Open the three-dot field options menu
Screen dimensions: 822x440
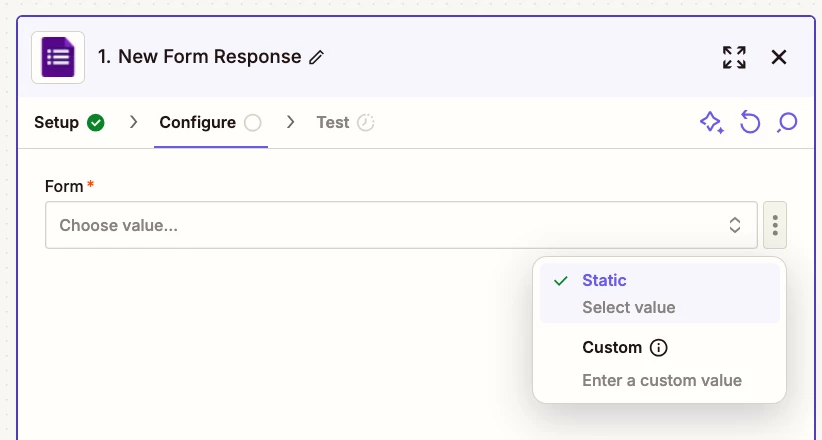[775, 226]
